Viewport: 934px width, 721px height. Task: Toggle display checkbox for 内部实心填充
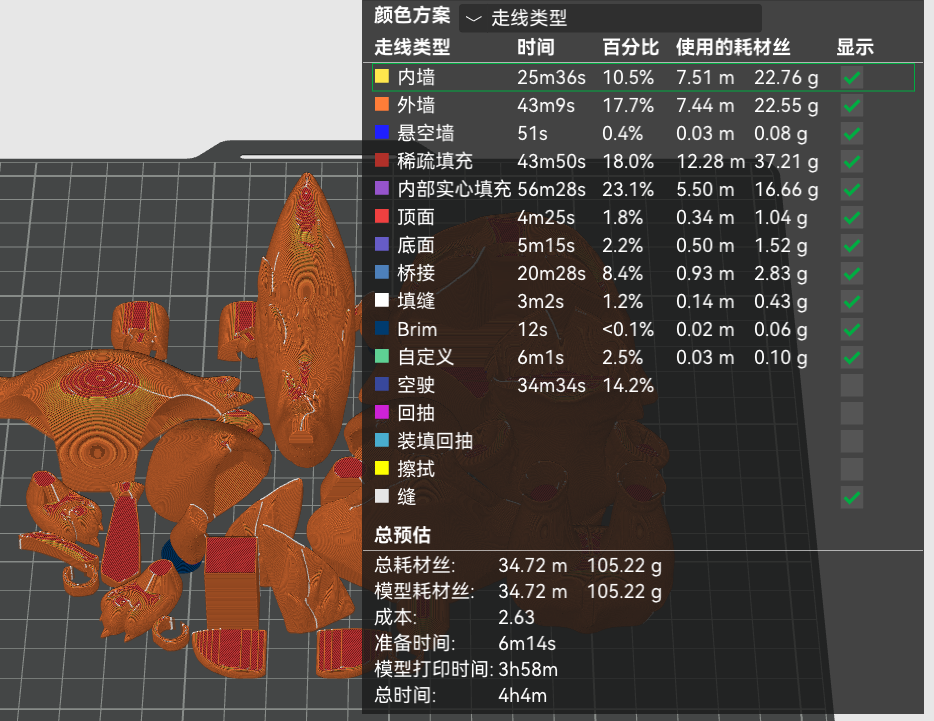pos(852,189)
